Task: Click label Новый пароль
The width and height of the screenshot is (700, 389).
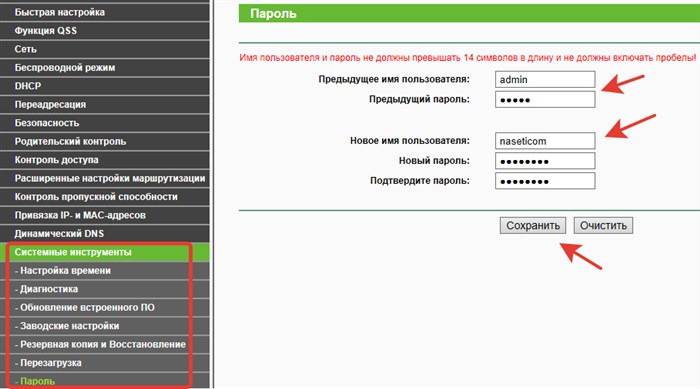Action: click(434, 161)
